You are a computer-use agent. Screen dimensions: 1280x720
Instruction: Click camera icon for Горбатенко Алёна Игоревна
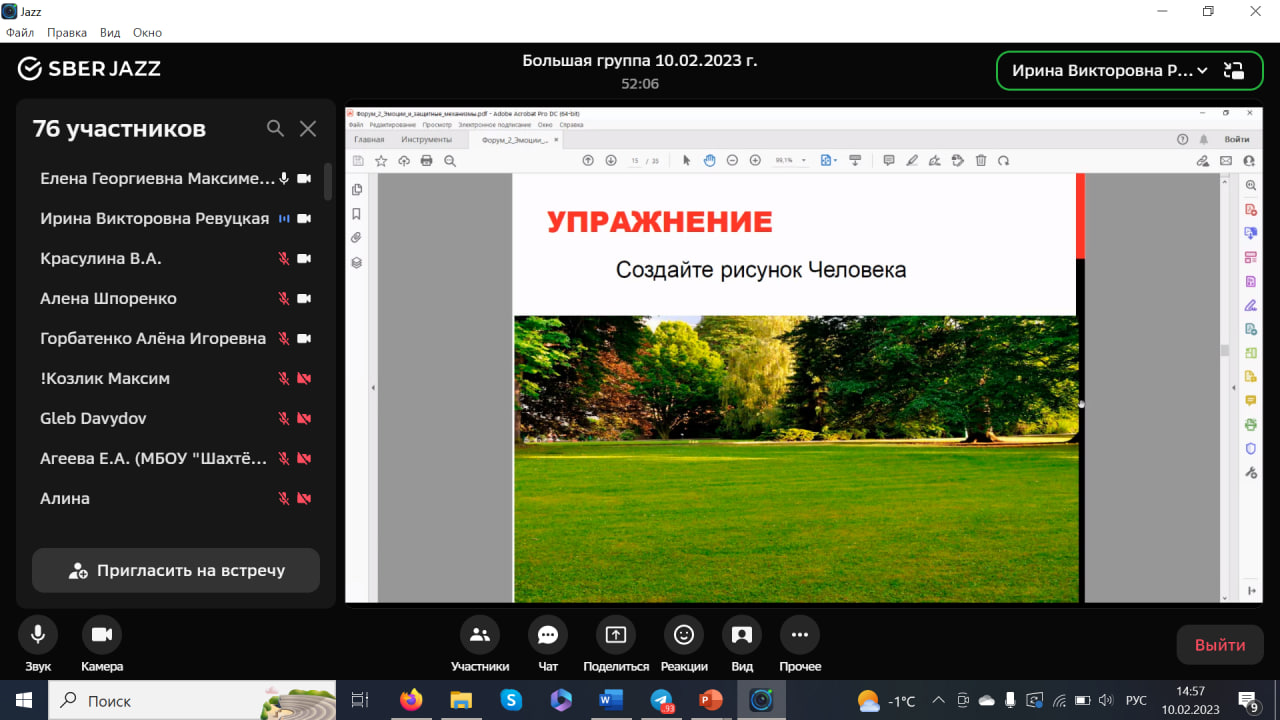[x=304, y=338]
